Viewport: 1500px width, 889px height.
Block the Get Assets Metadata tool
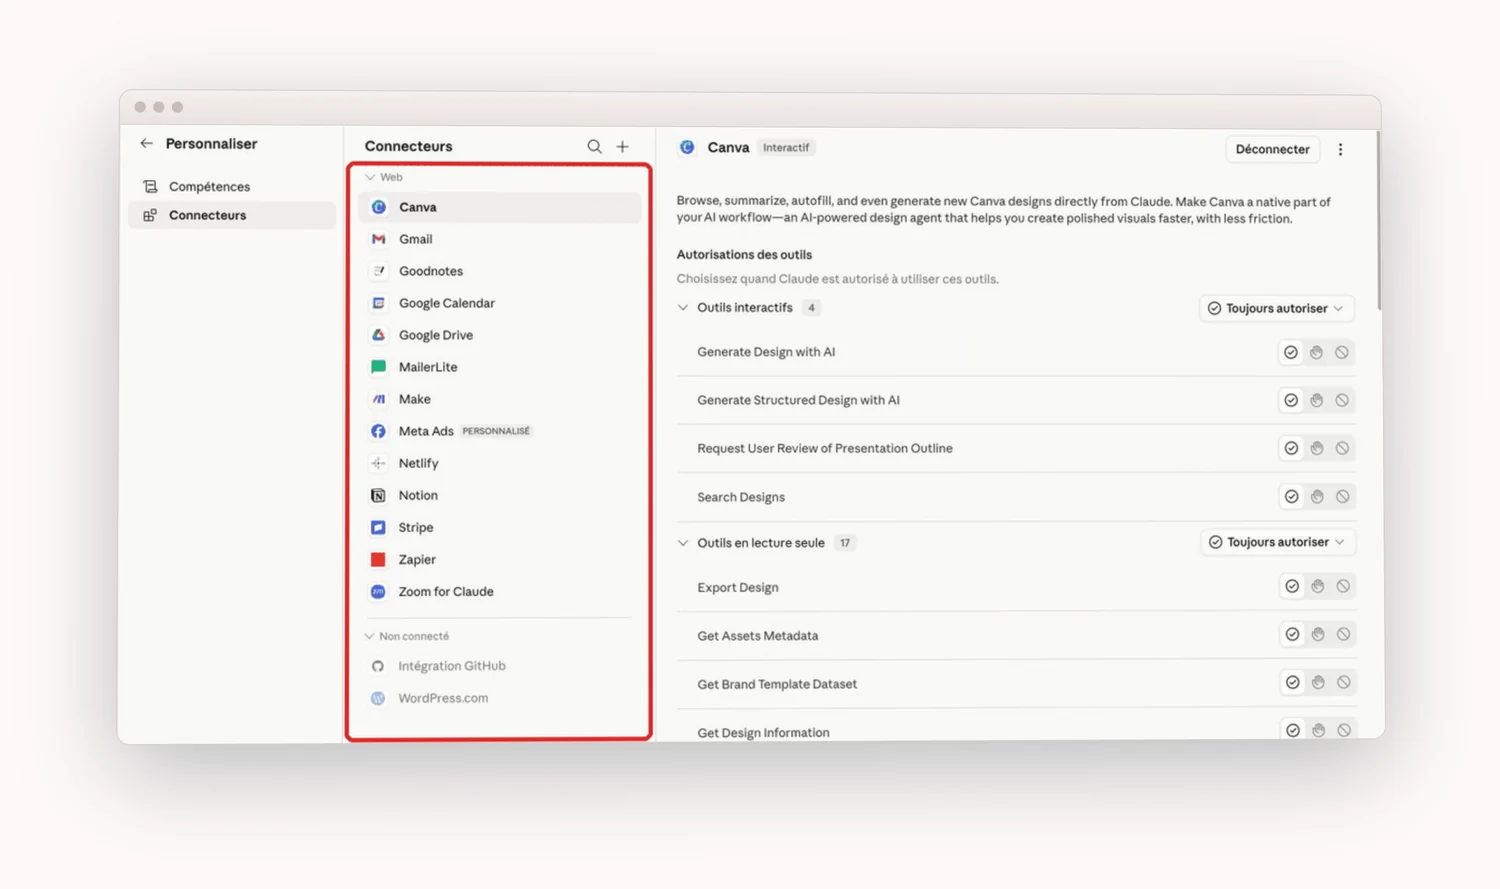pos(1343,634)
